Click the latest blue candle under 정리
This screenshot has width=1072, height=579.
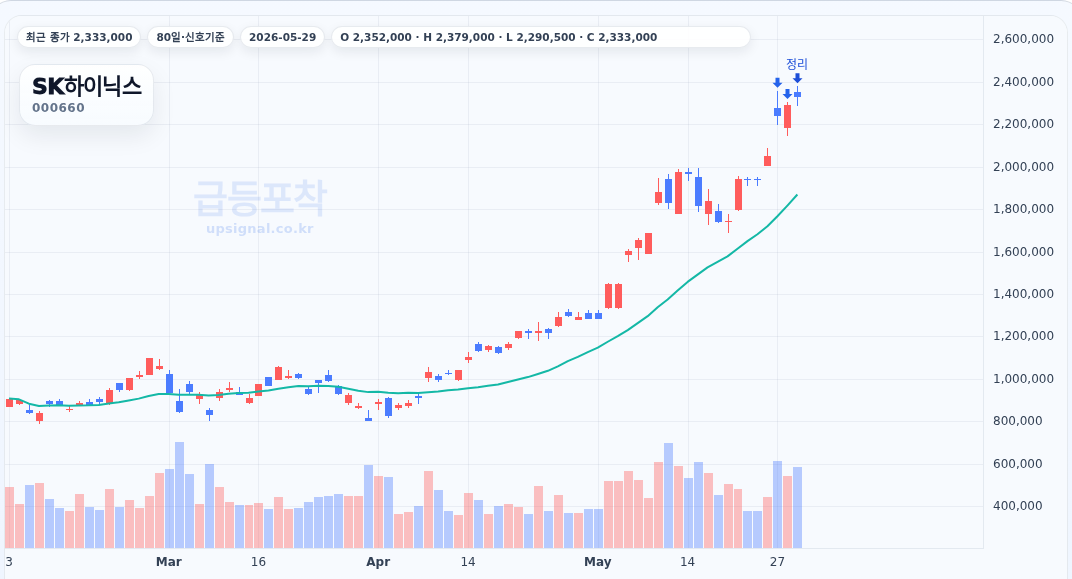click(797, 95)
